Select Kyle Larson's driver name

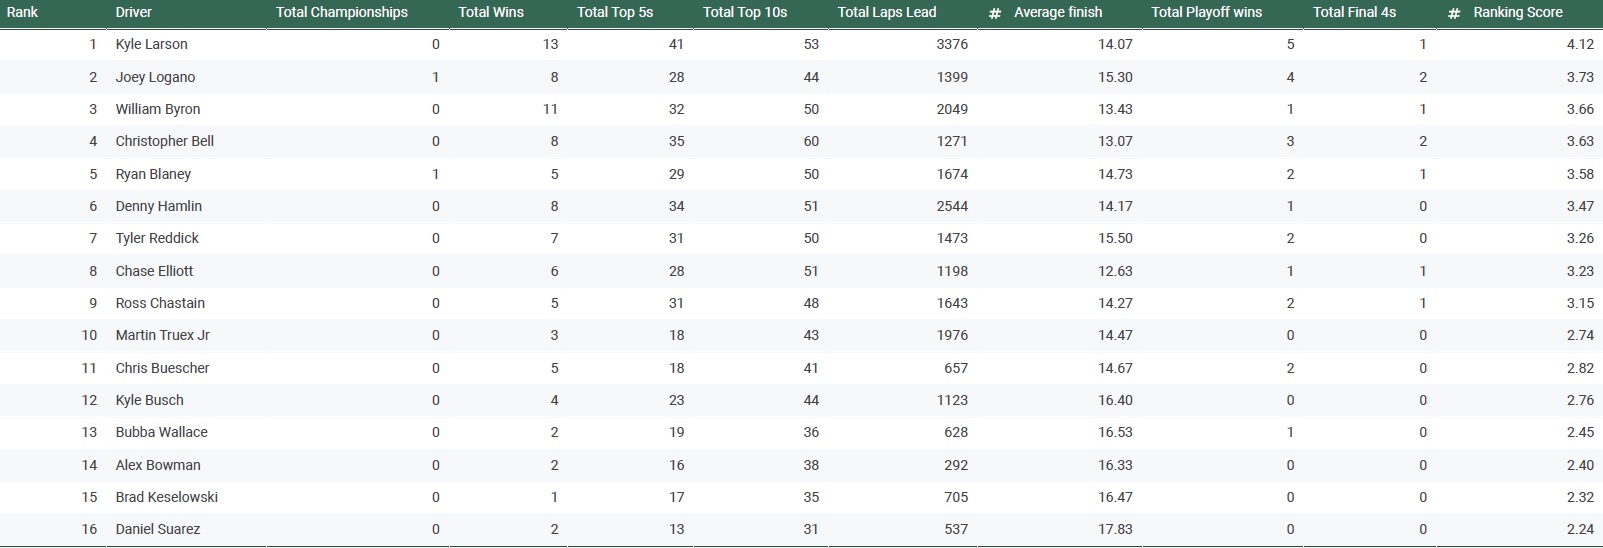[151, 44]
